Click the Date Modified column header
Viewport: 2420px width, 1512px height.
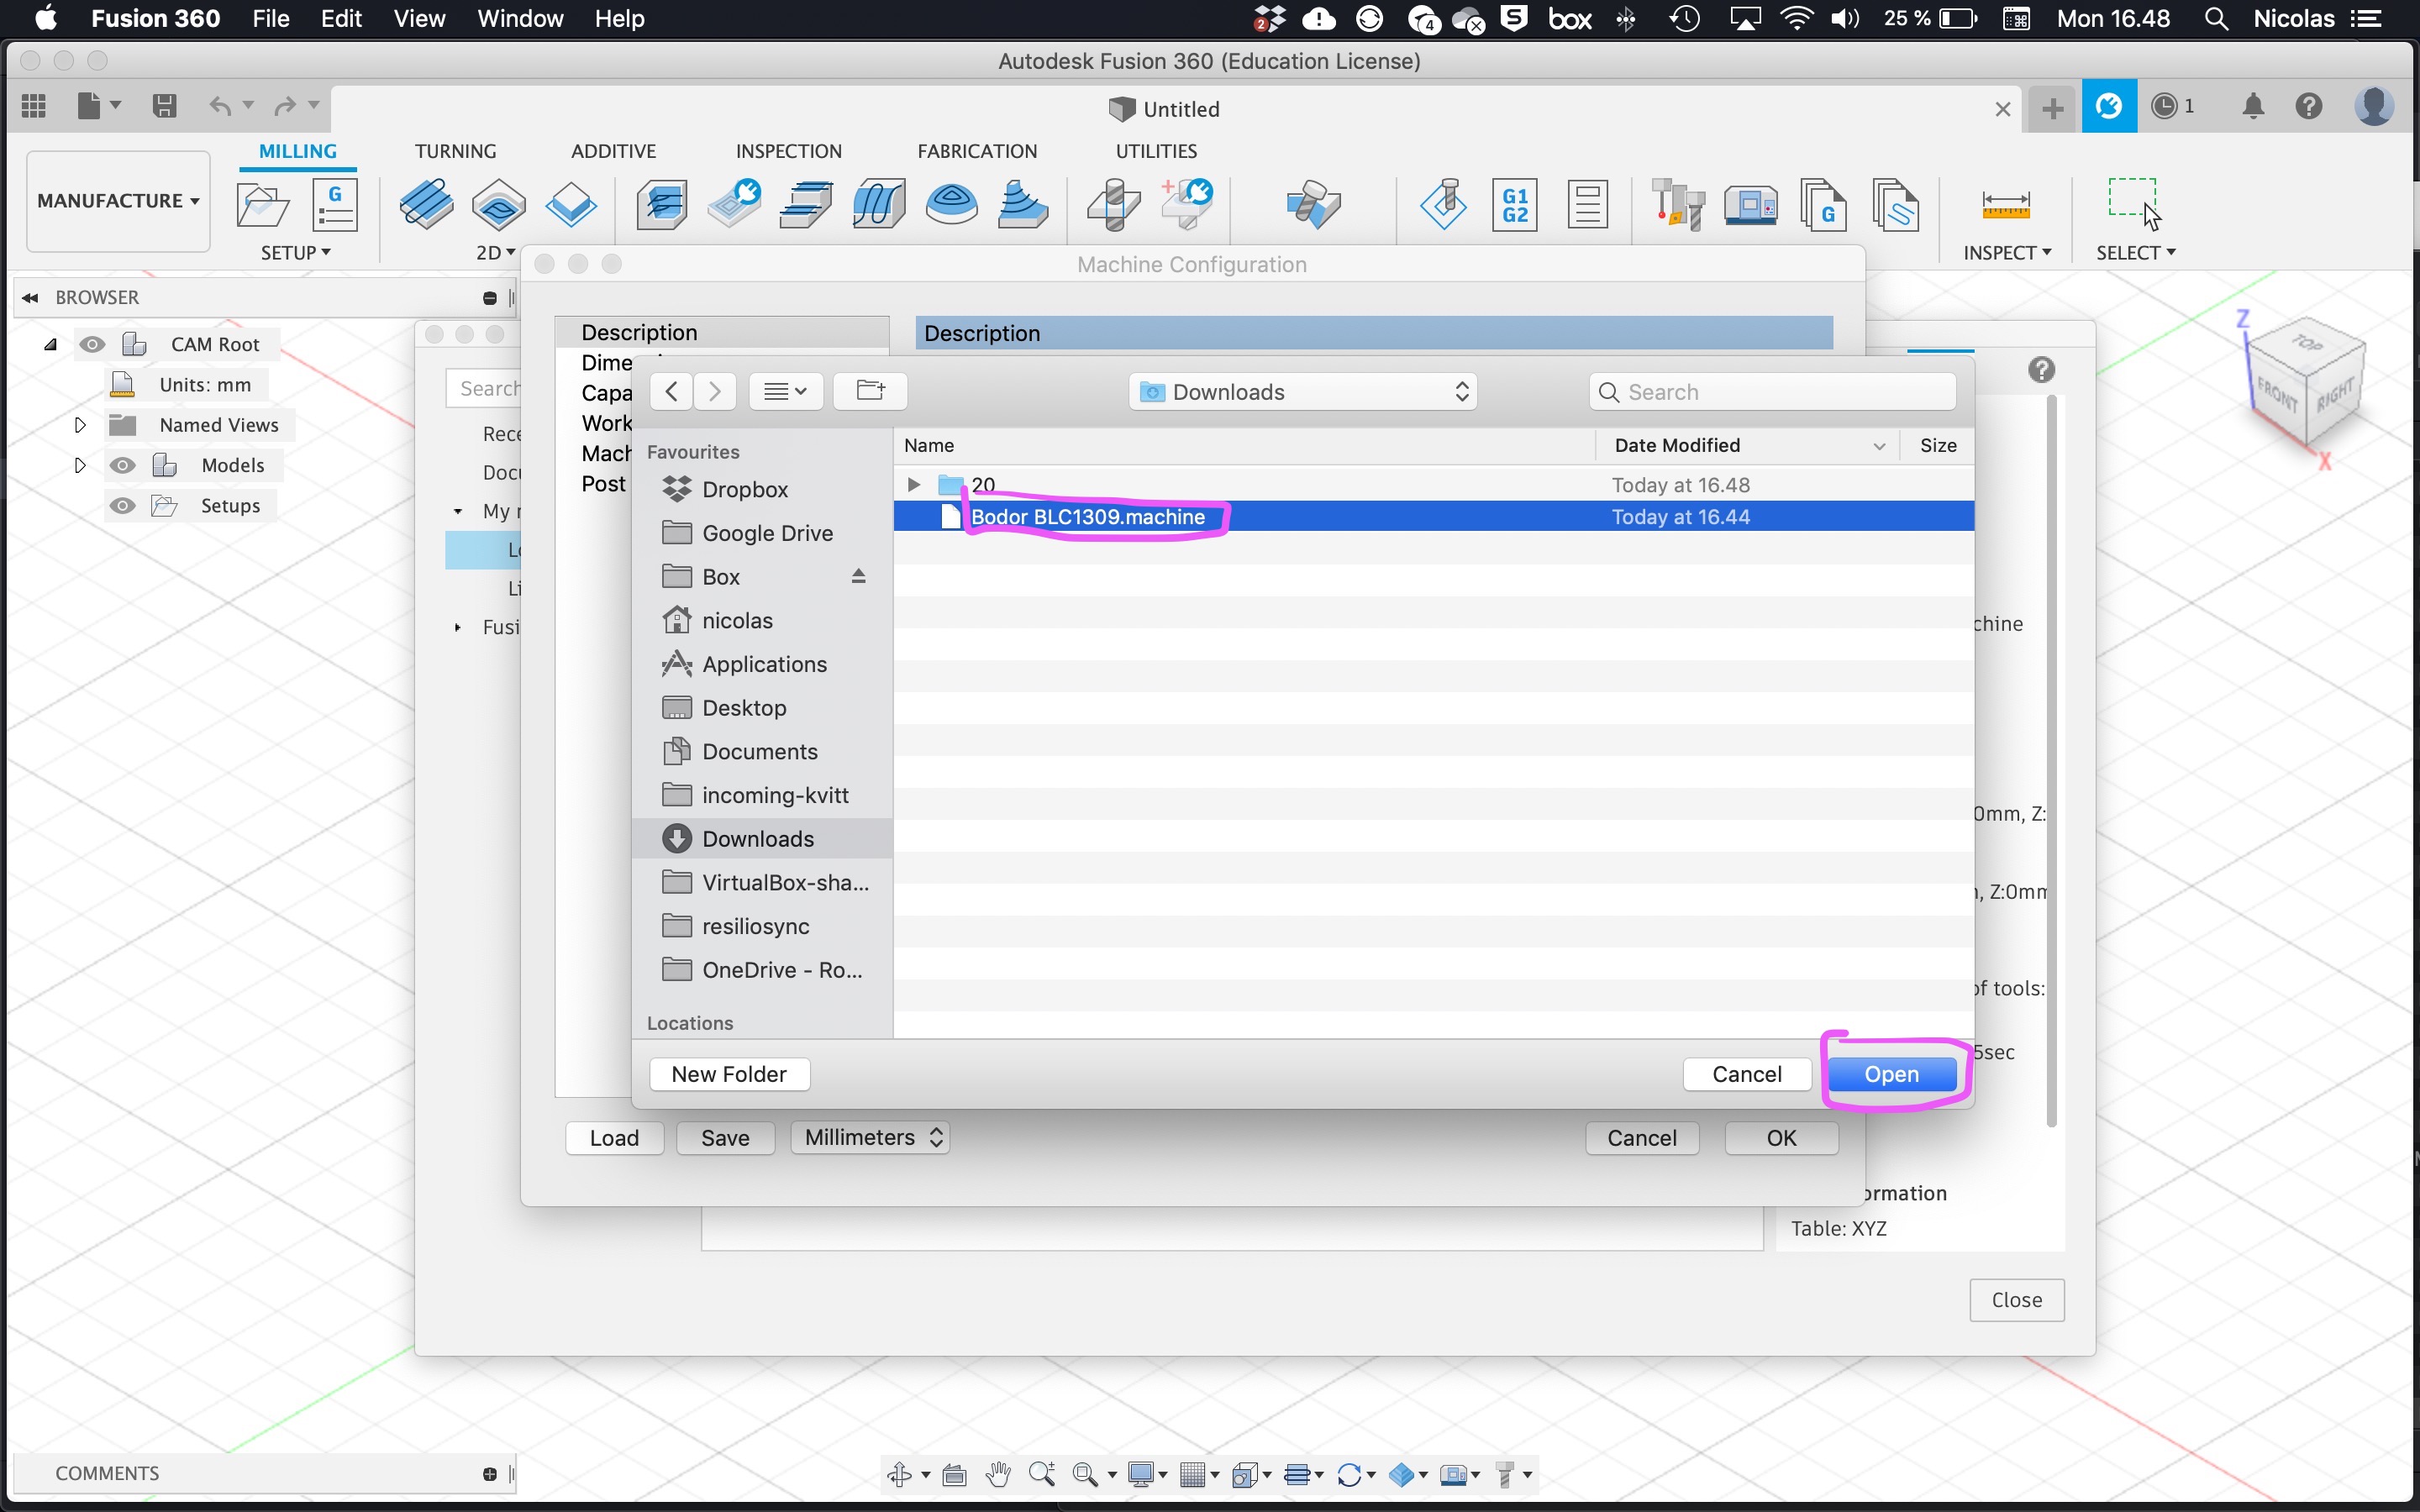(x=1746, y=445)
